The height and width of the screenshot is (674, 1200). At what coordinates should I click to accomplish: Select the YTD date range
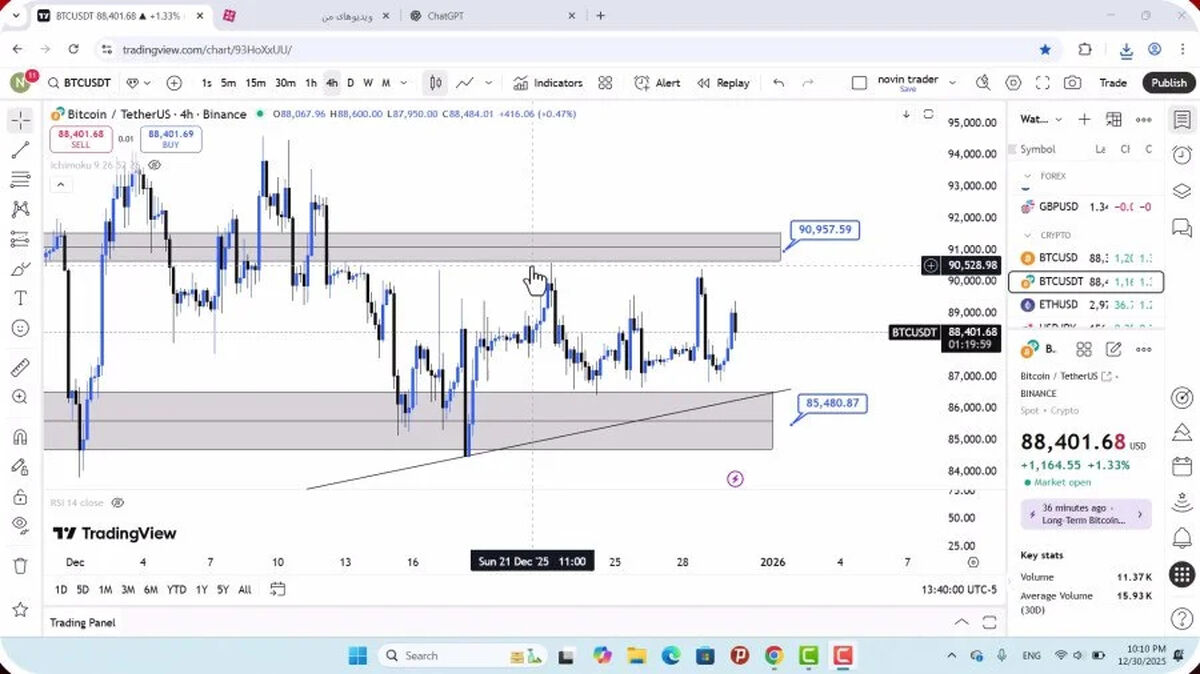177,590
